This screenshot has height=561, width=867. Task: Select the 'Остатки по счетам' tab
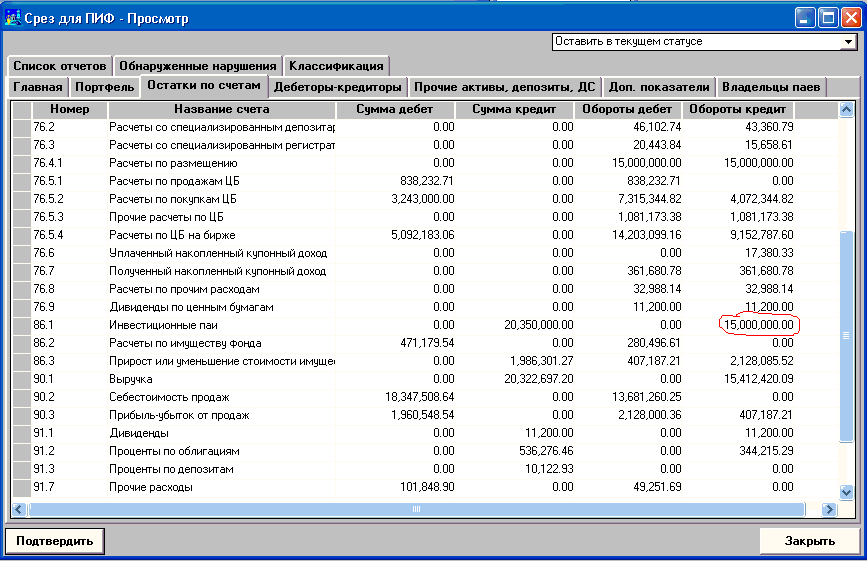pyautogui.click(x=204, y=86)
